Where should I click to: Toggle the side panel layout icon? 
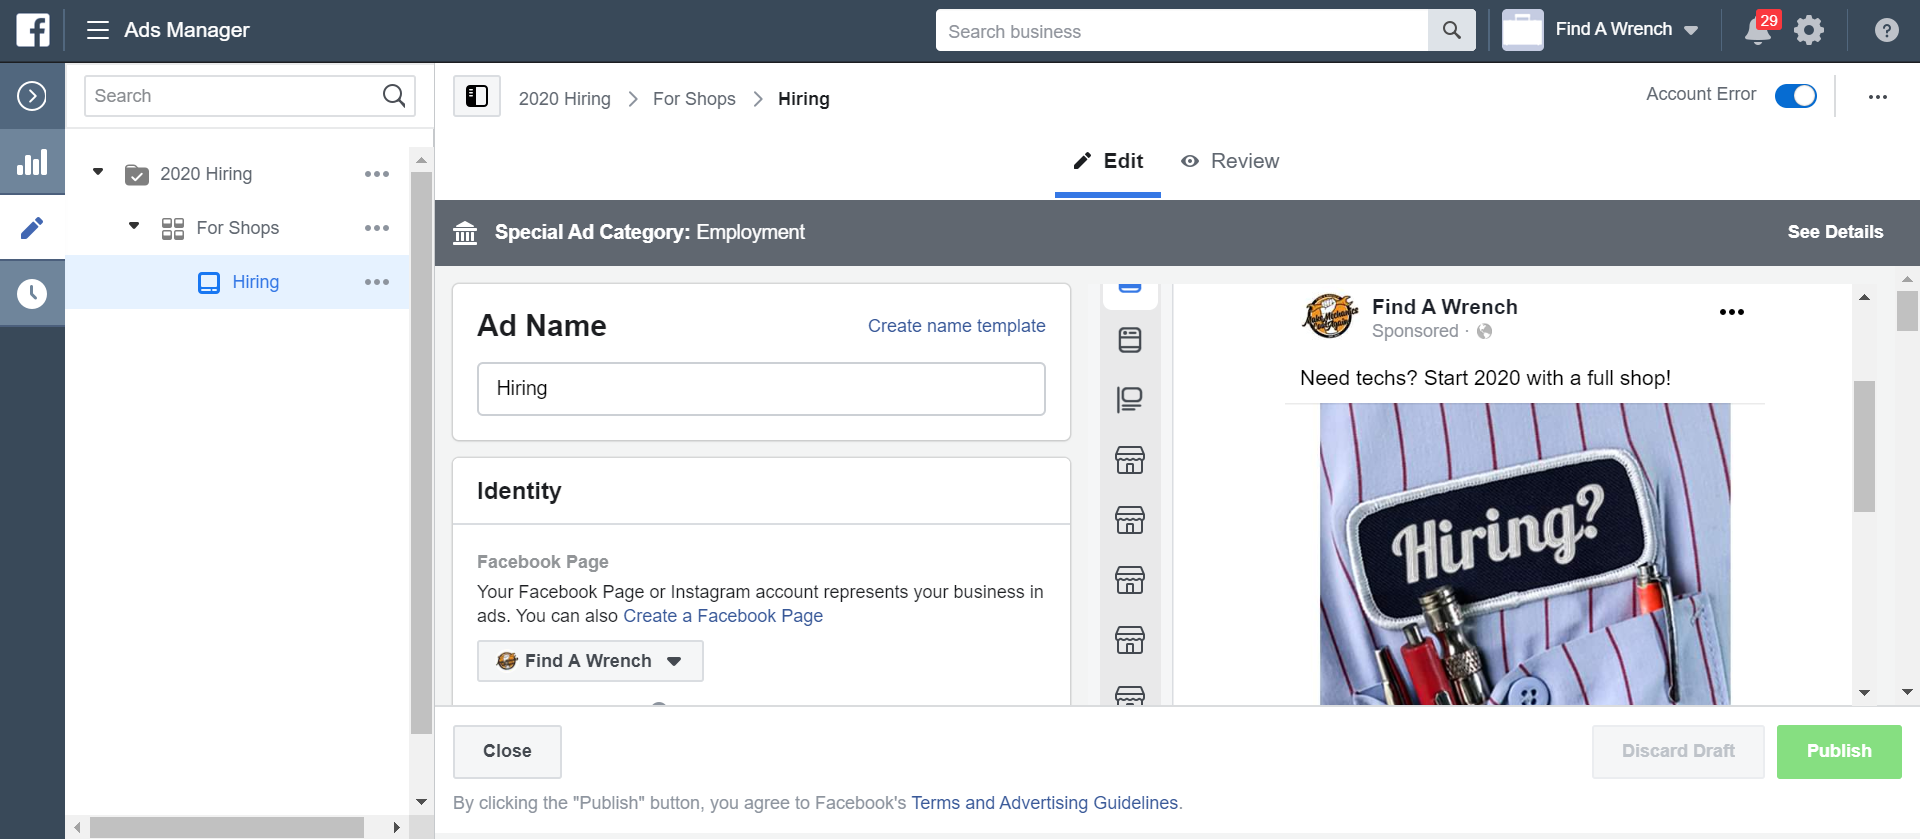coord(477,96)
